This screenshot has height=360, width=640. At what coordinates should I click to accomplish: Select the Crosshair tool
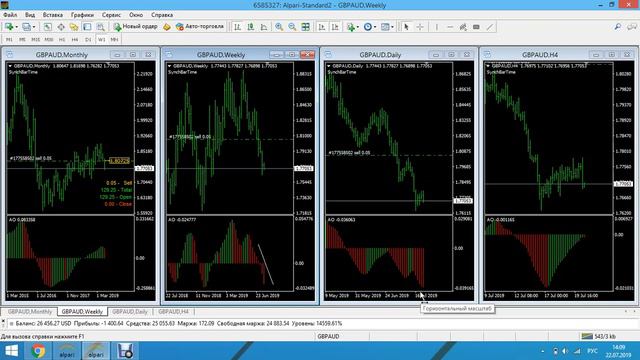coord(420,27)
